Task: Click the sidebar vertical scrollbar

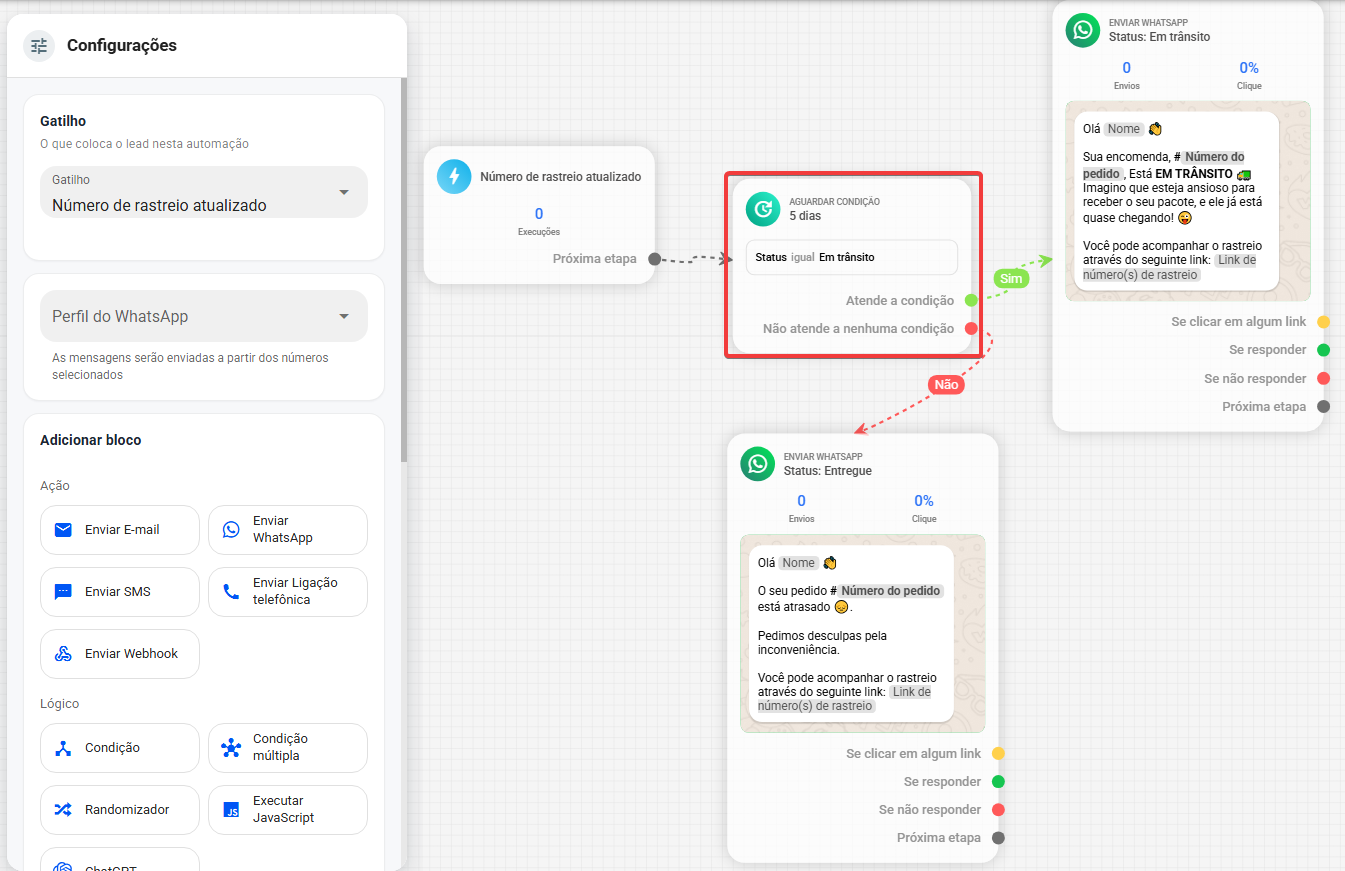Action: pos(403,270)
